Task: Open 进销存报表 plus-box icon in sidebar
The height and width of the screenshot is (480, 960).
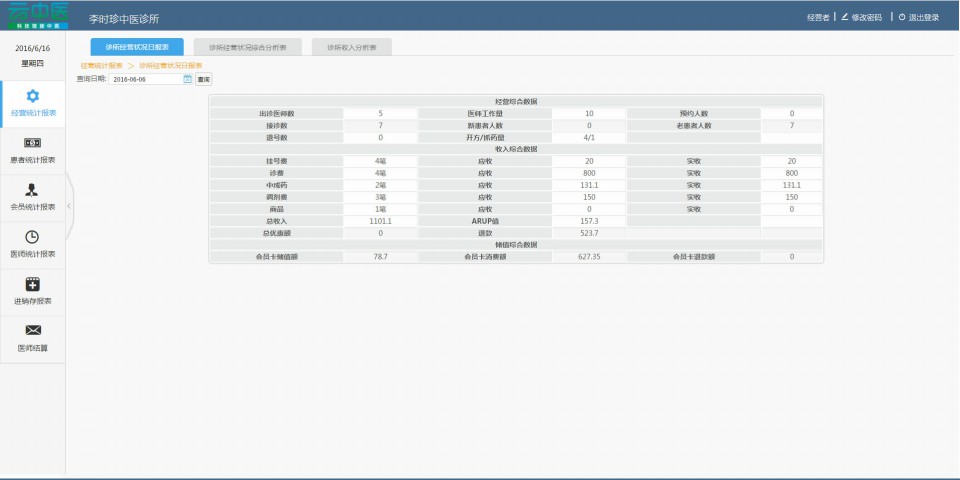Action: pyautogui.click(x=32, y=284)
